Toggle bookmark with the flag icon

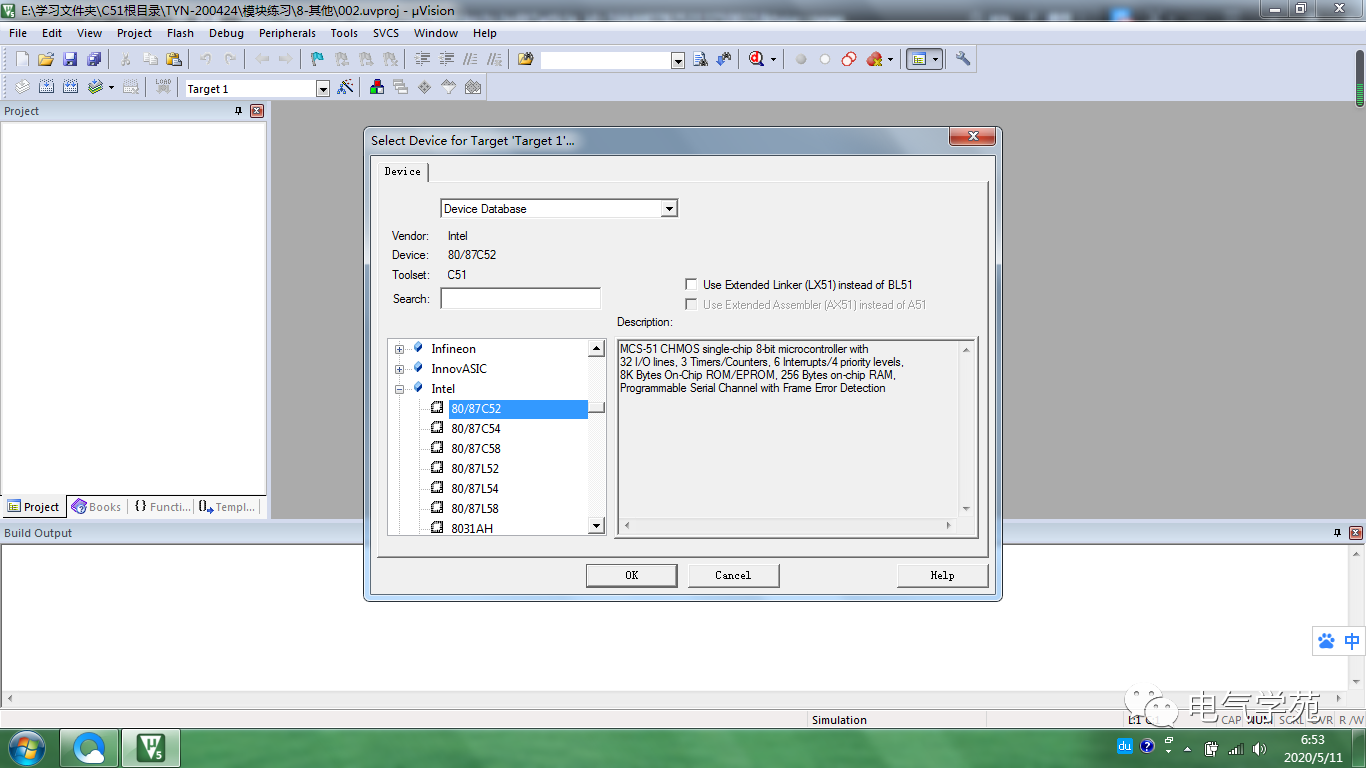316,59
